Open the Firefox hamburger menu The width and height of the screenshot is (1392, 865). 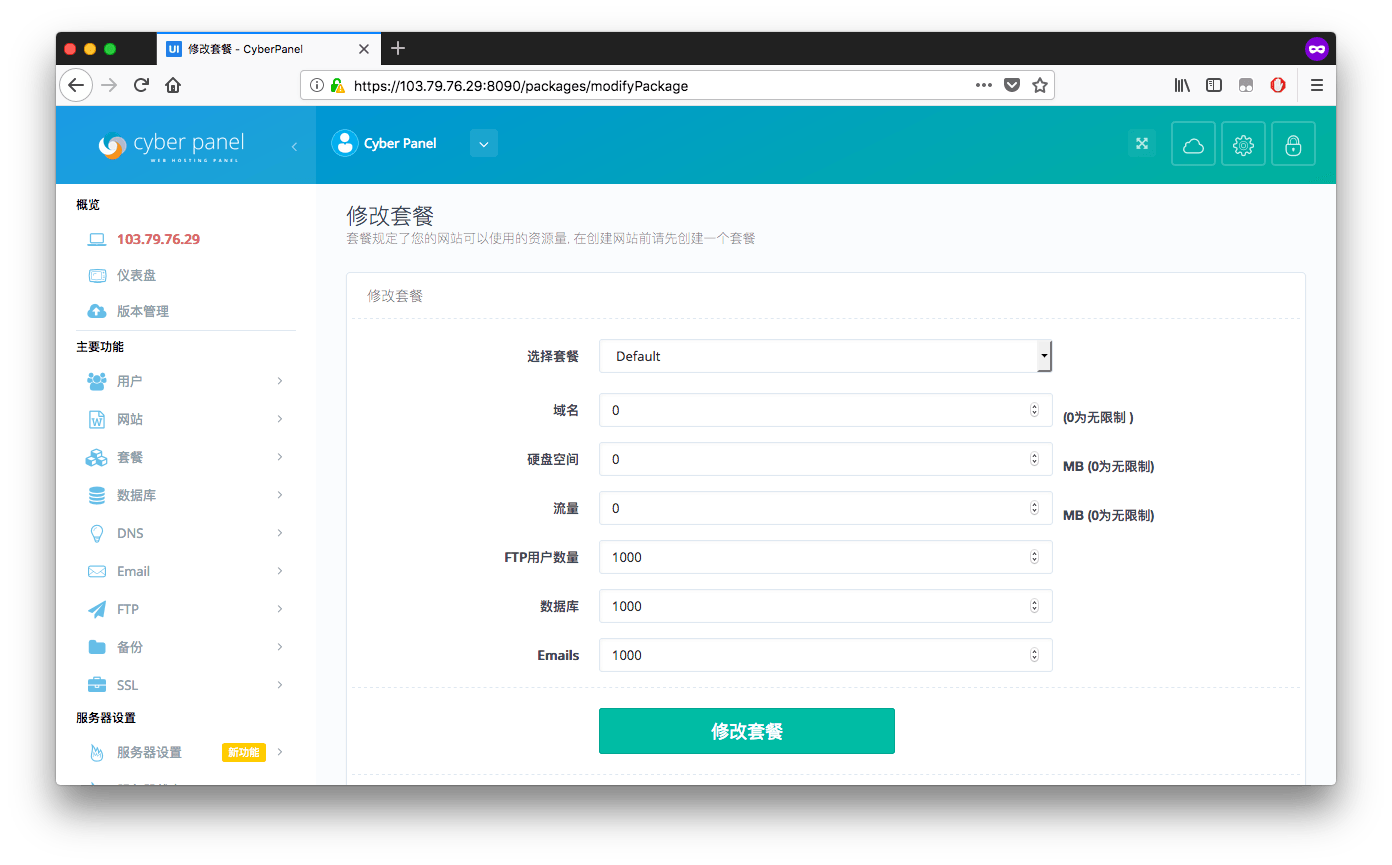(x=1316, y=85)
